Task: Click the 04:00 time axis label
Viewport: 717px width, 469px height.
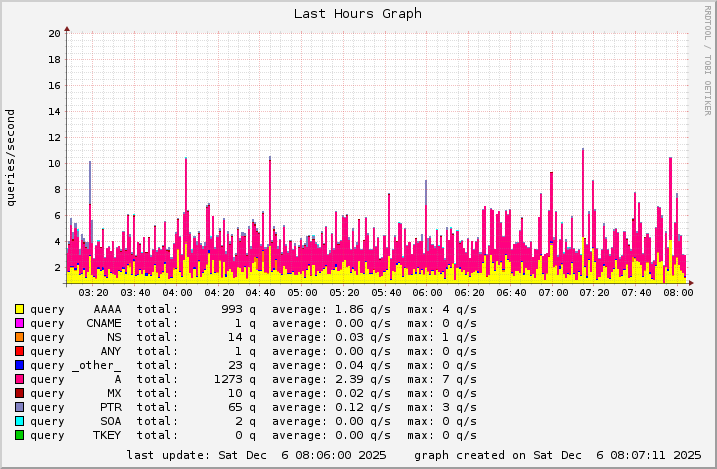Action: point(177,293)
